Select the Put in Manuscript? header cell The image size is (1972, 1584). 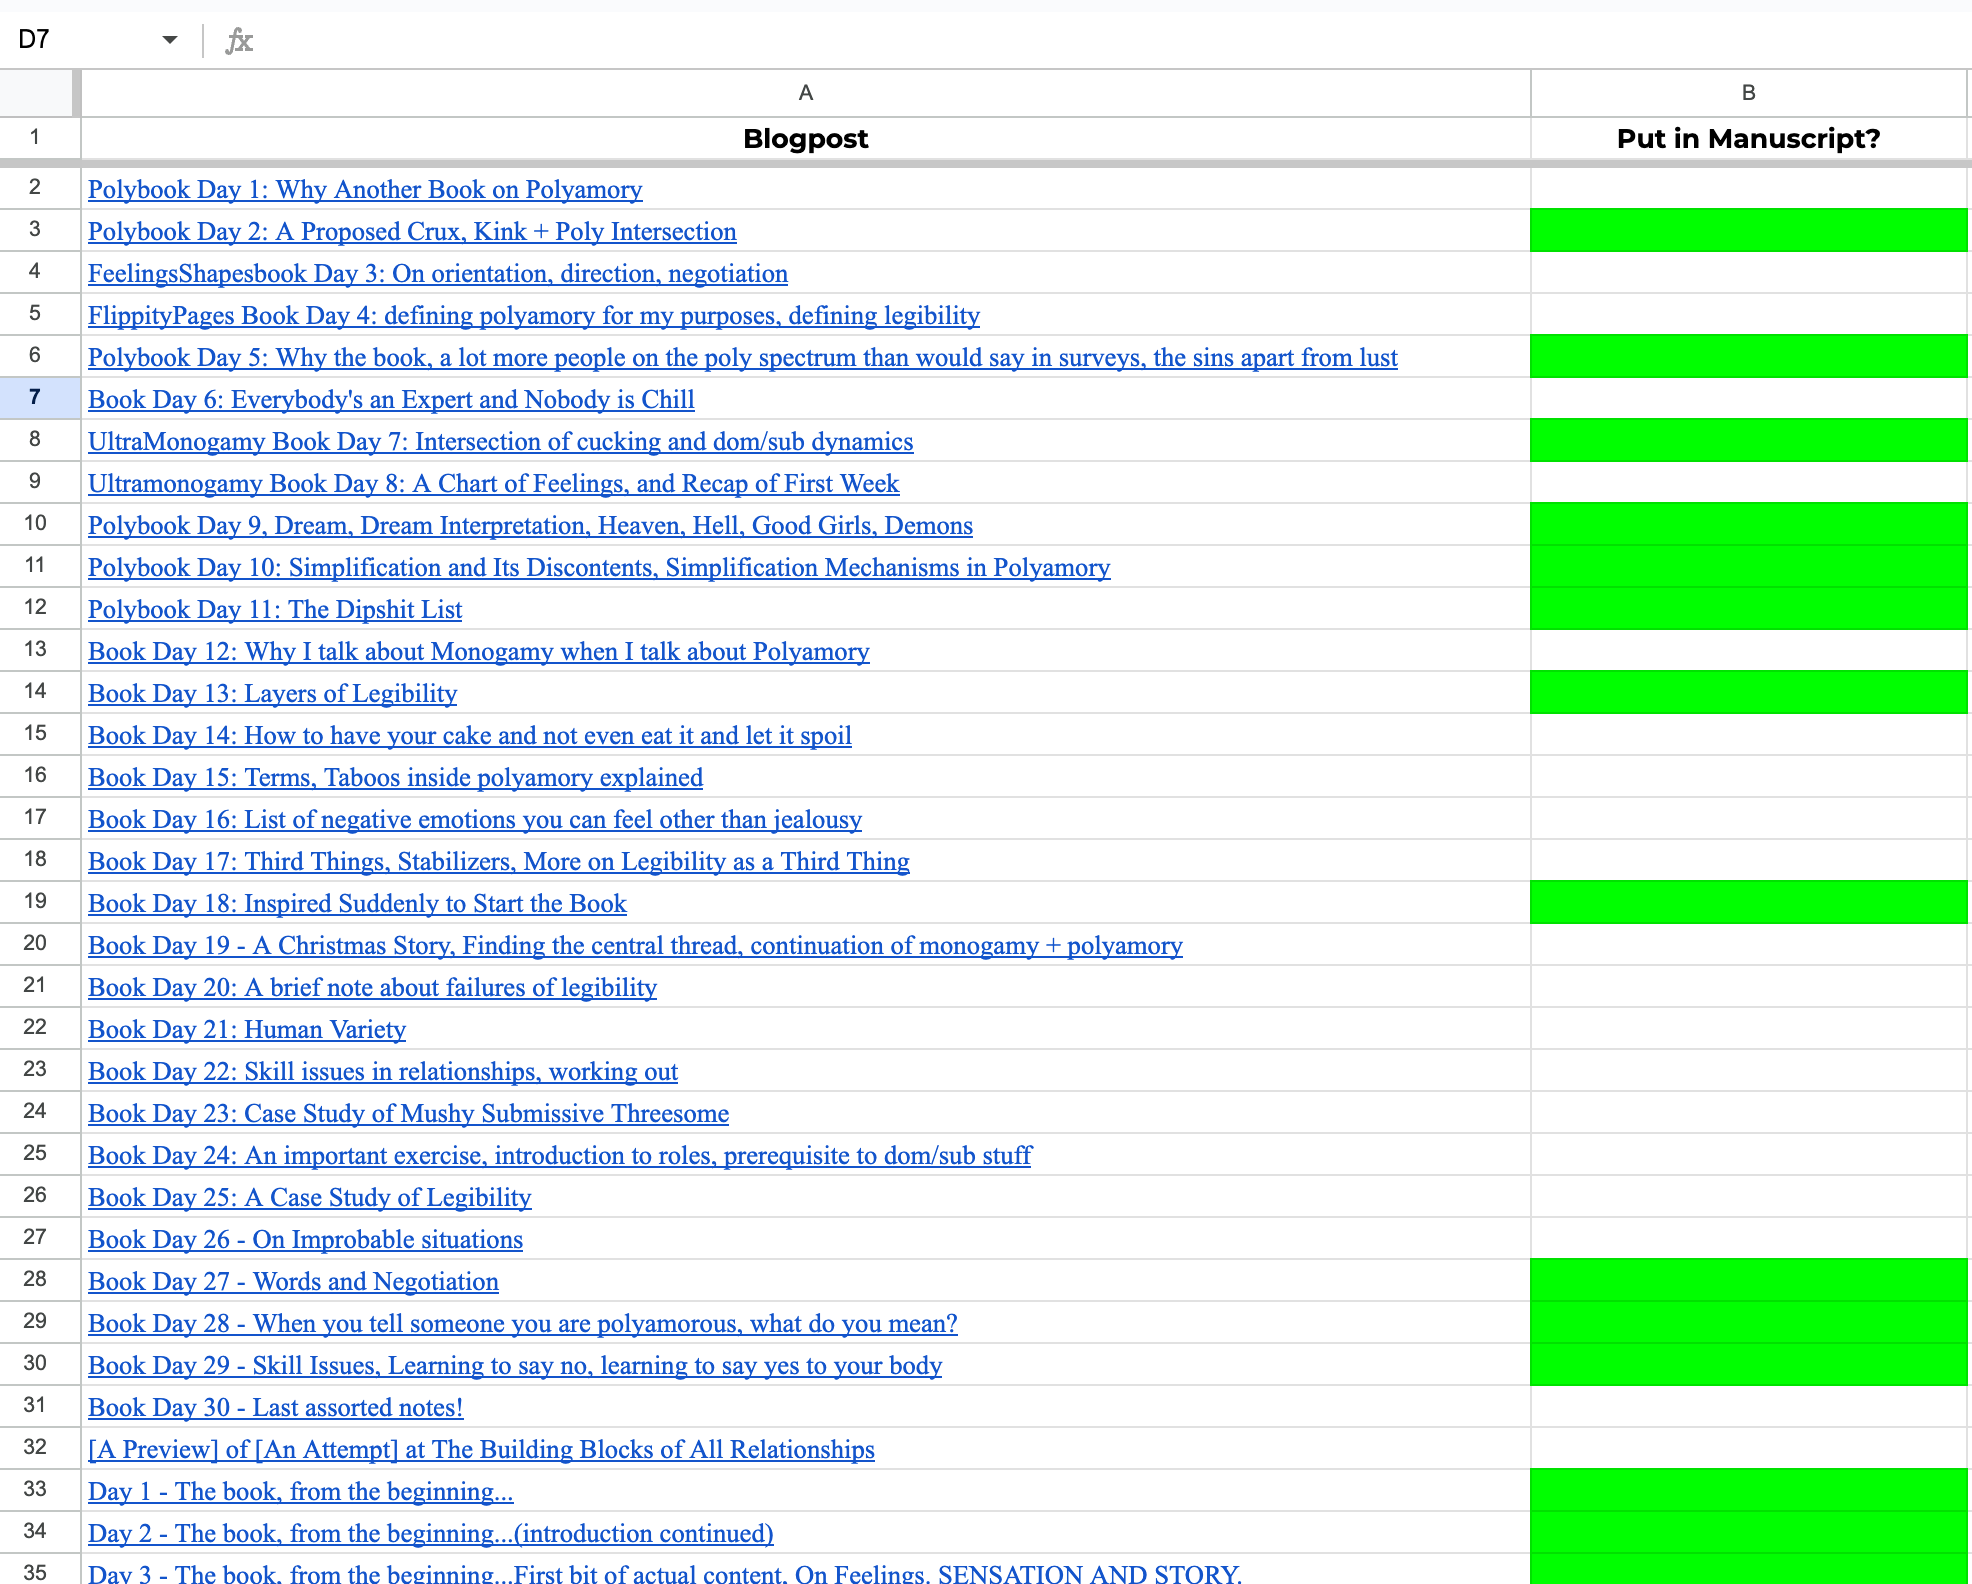click(x=1748, y=139)
